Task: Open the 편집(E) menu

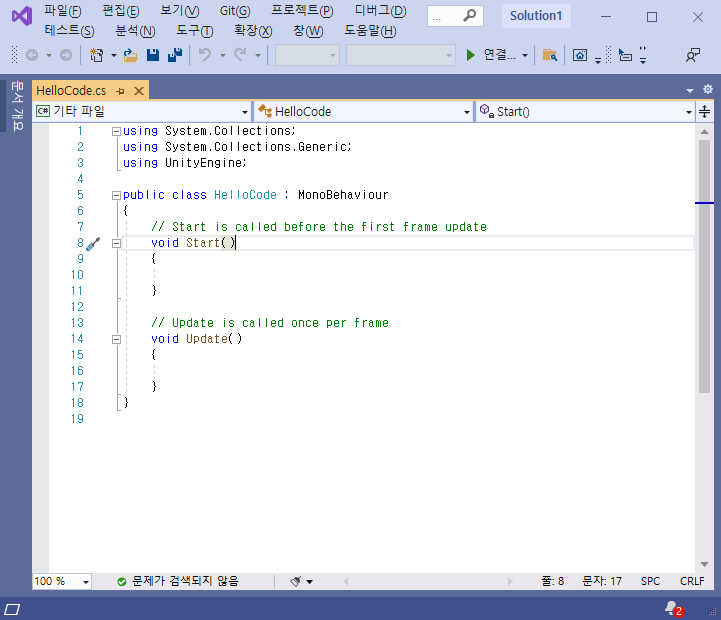Action: [x=121, y=11]
